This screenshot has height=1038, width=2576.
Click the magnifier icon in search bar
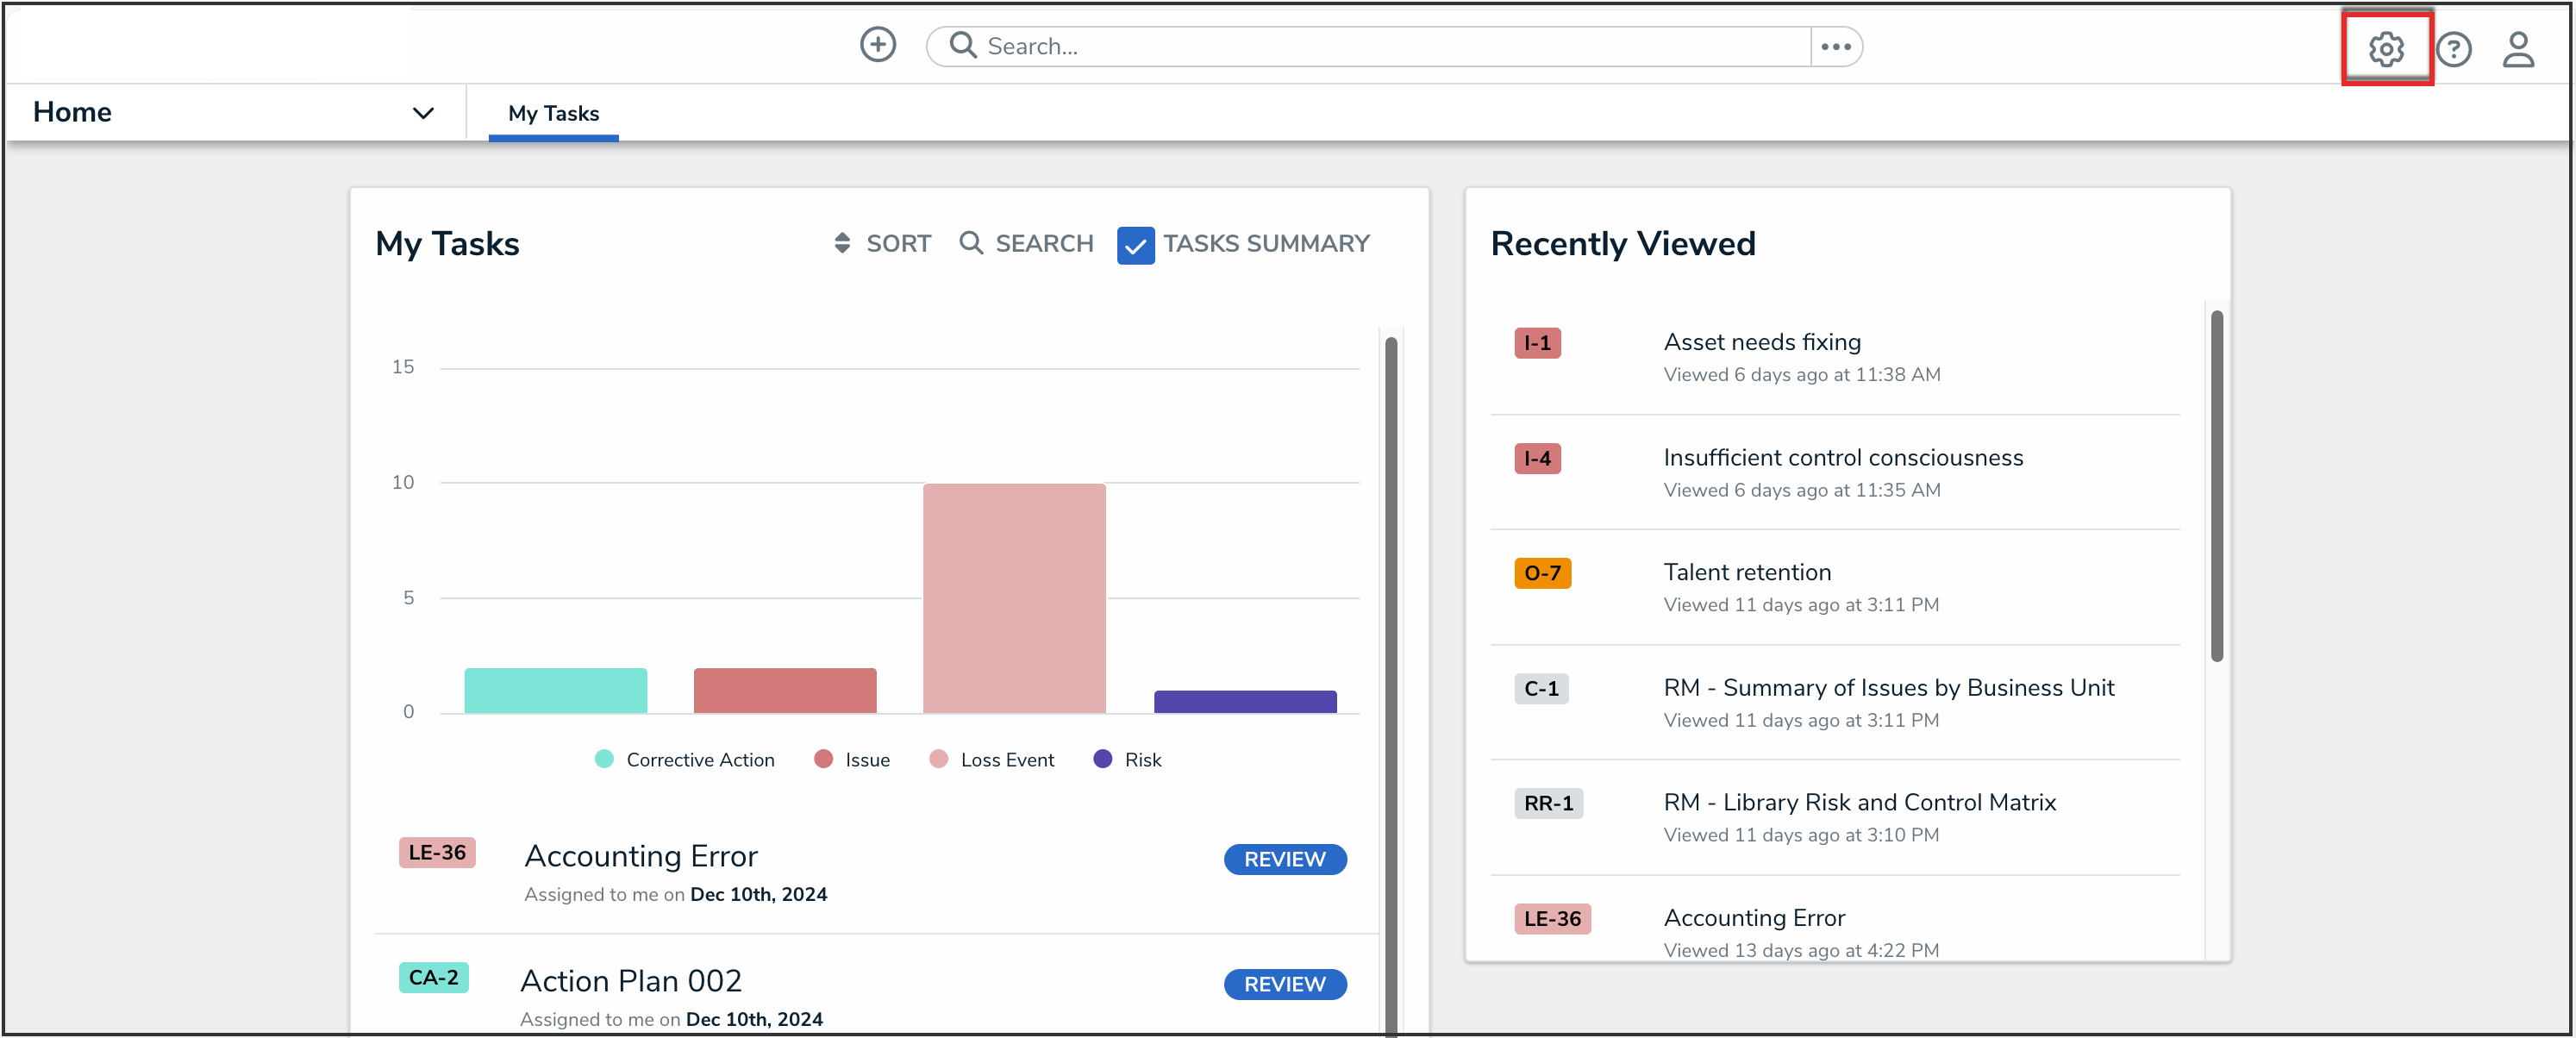click(x=962, y=45)
